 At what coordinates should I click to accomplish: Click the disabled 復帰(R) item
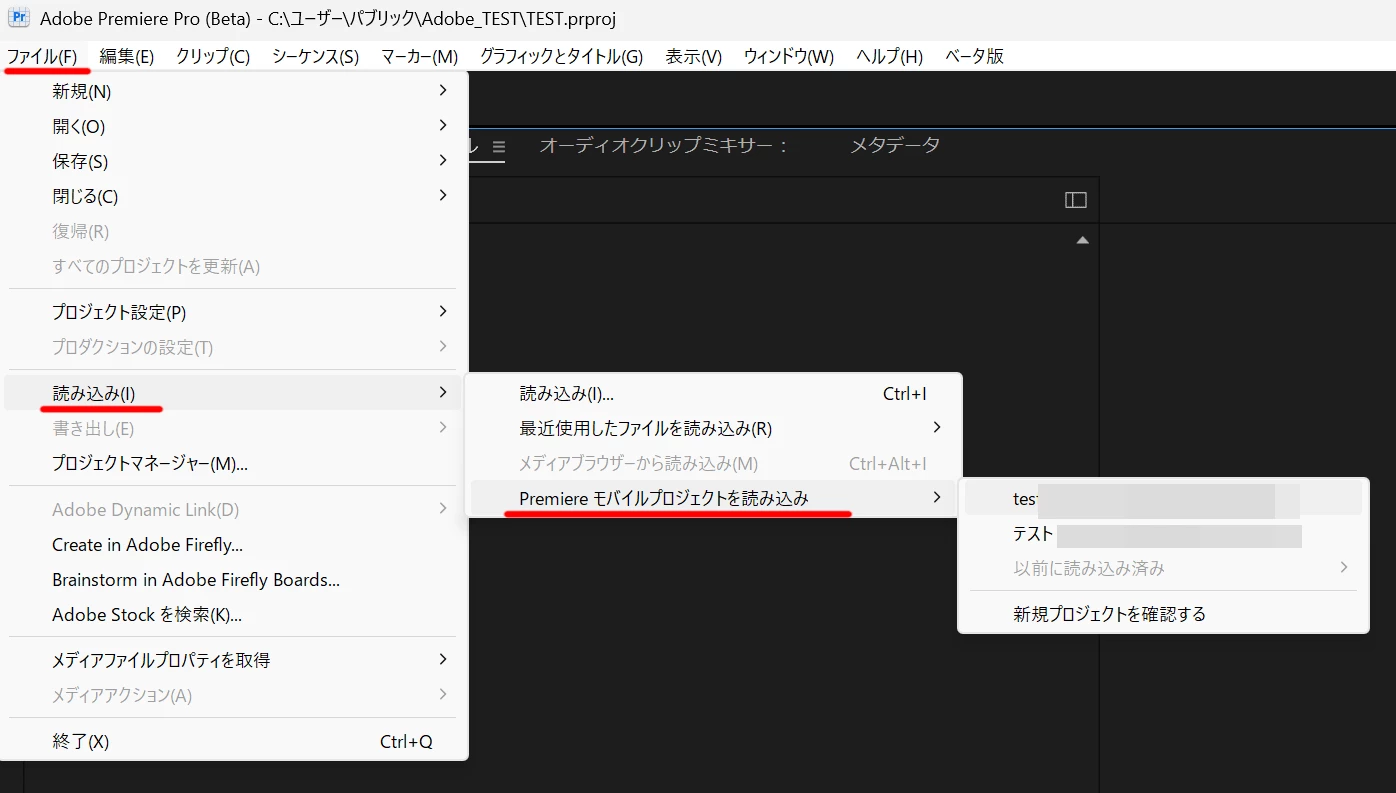(234, 232)
